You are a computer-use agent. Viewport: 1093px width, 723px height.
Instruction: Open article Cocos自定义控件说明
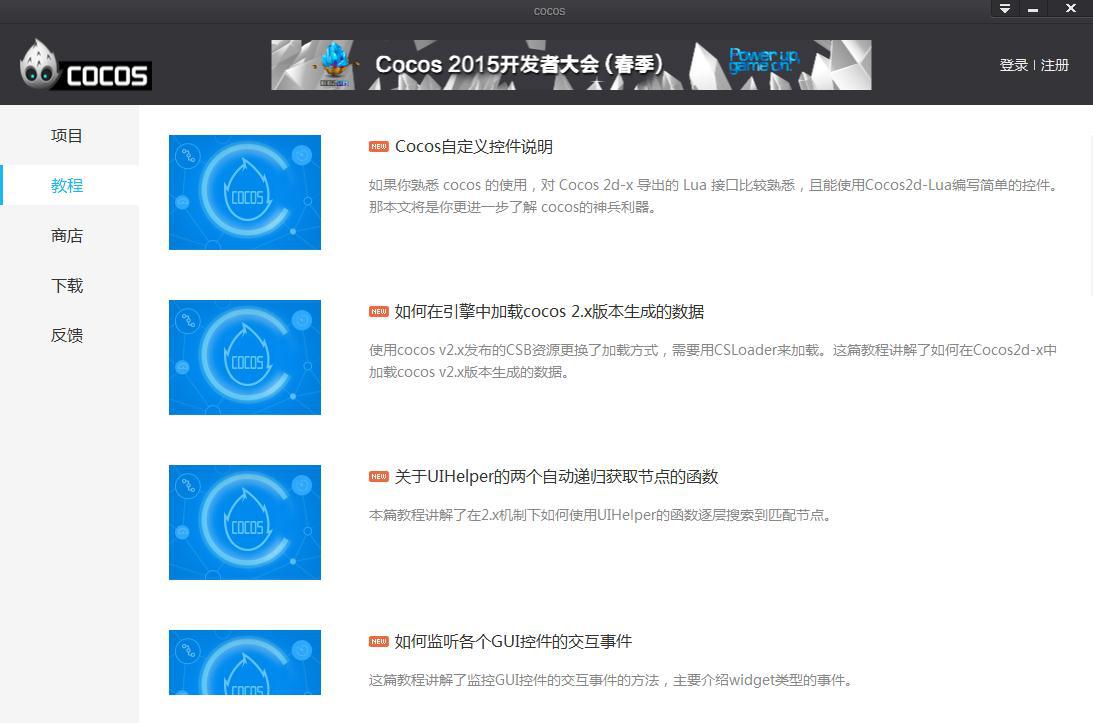[474, 146]
